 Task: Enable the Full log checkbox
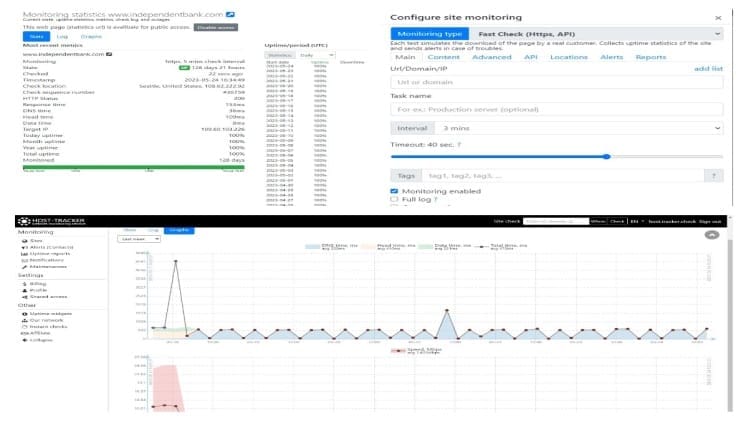click(x=394, y=199)
